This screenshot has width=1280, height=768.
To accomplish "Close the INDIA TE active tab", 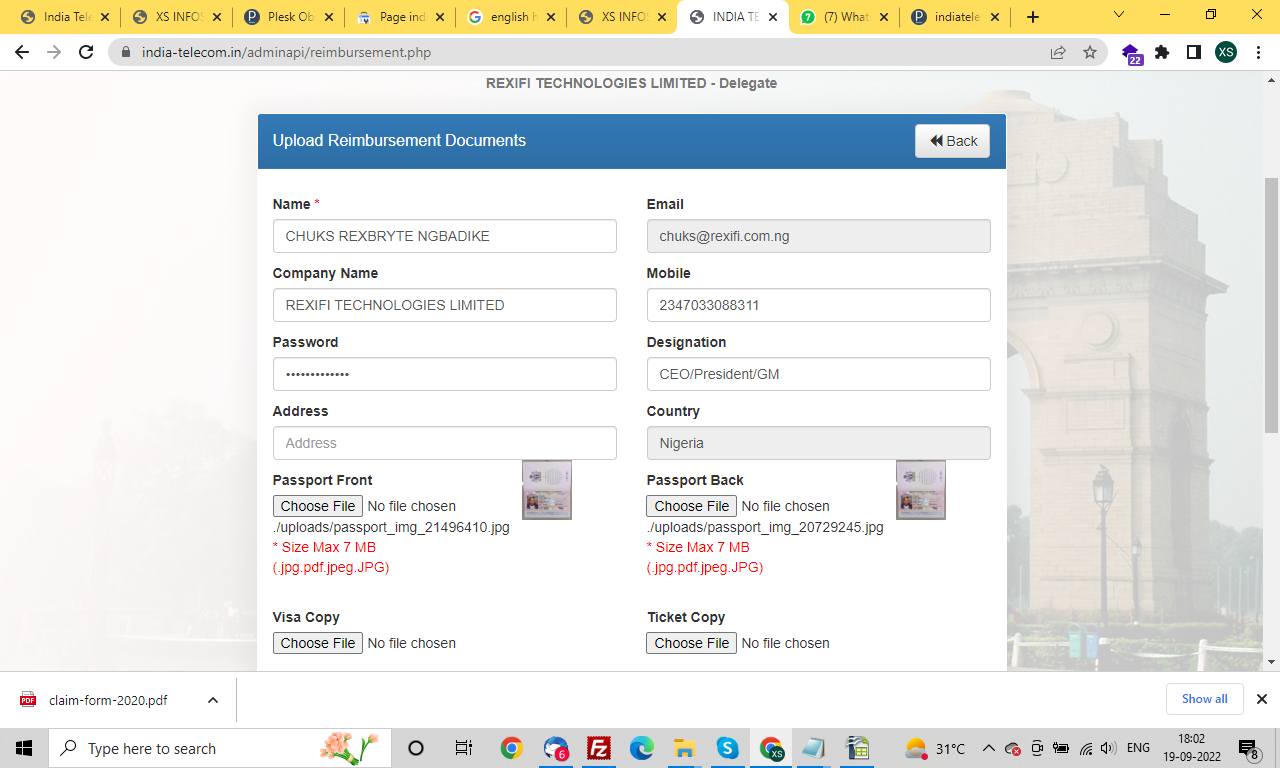I will (774, 17).
